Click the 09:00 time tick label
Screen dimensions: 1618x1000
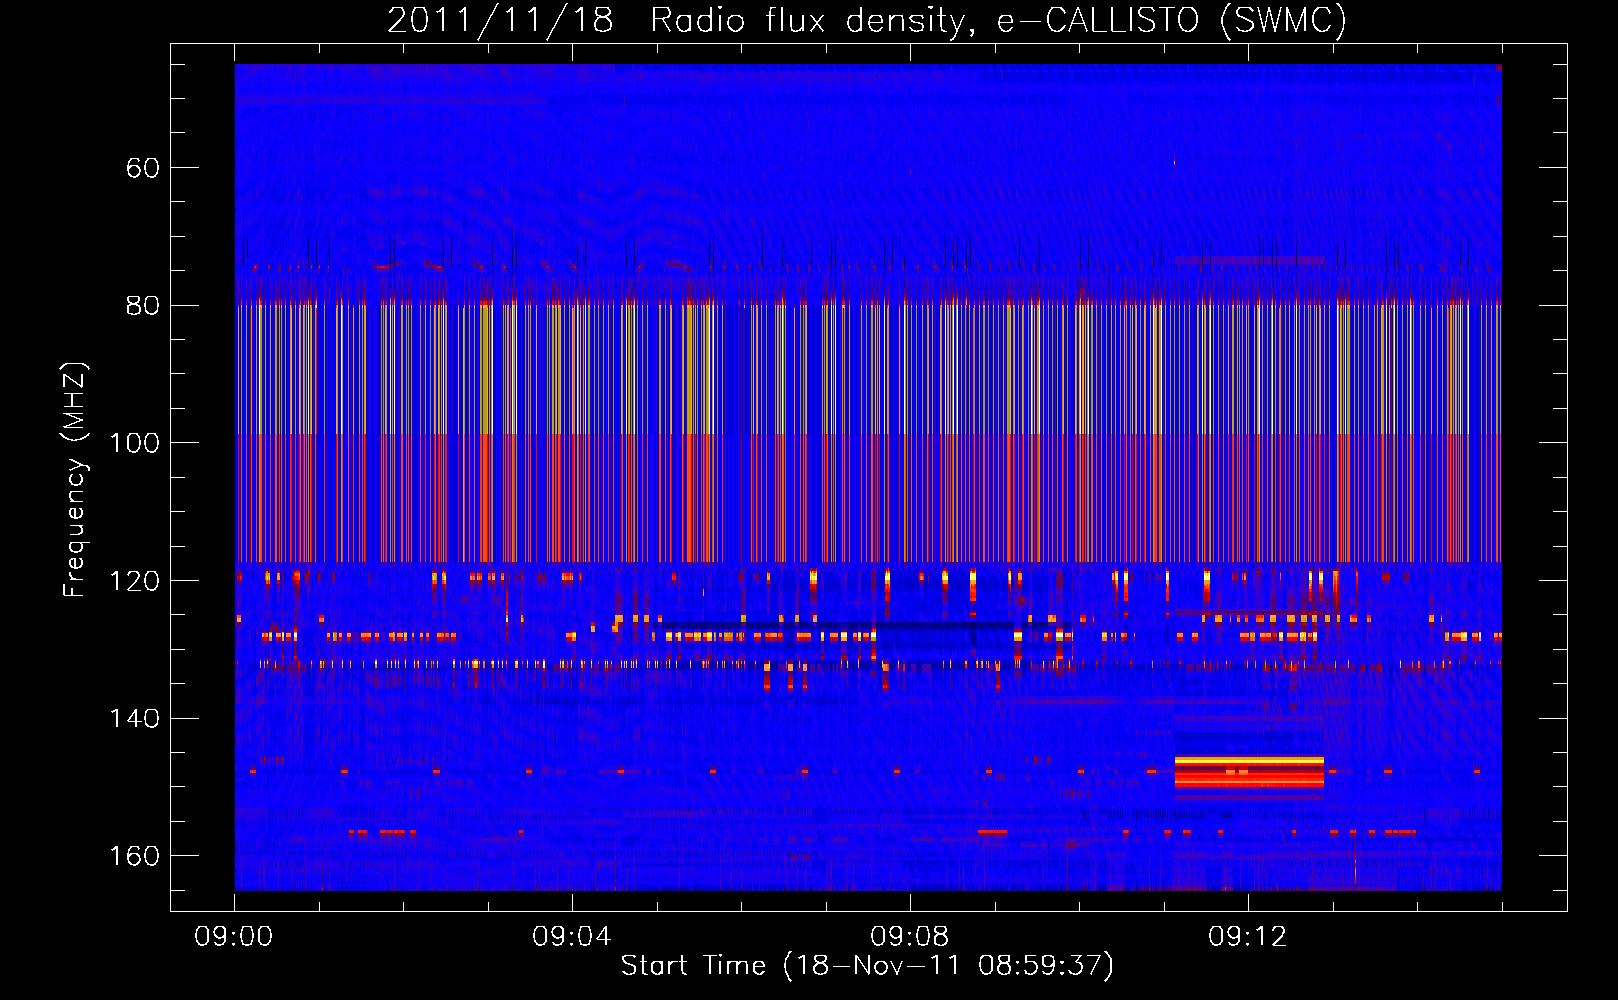(x=234, y=937)
